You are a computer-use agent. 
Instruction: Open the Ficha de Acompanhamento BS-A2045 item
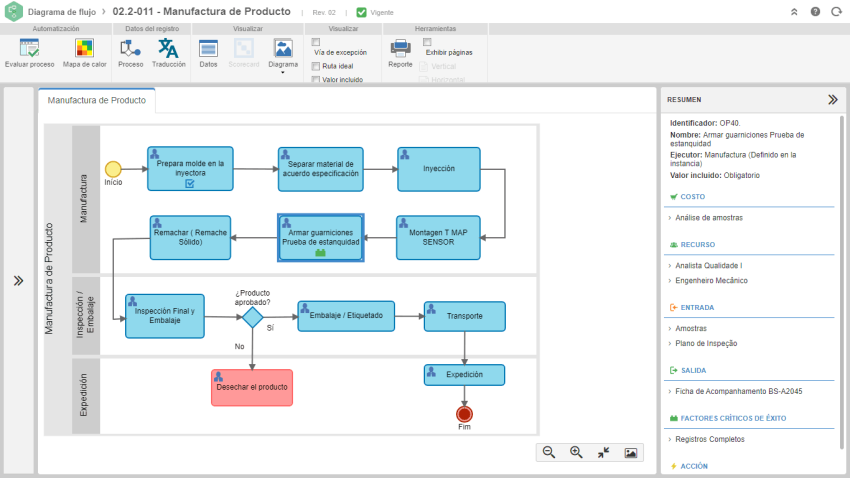[738, 391]
